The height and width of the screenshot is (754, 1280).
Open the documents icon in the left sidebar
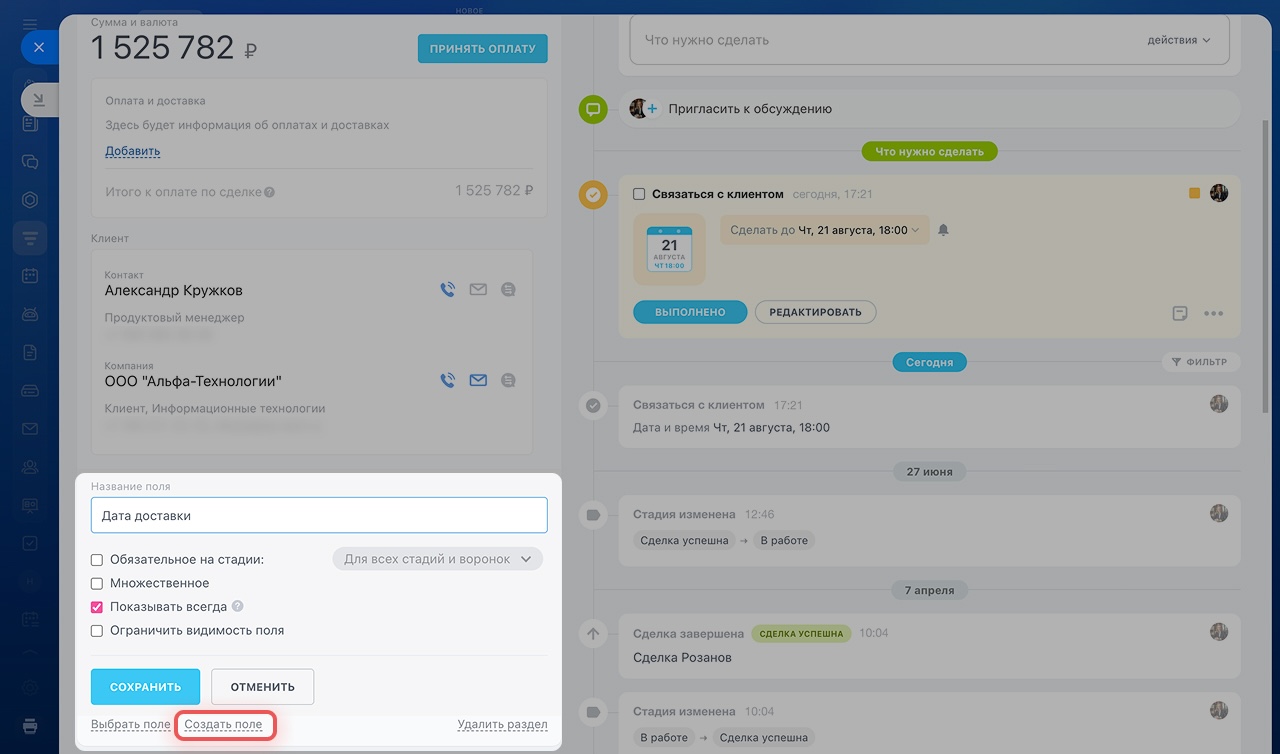pos(30,352)
